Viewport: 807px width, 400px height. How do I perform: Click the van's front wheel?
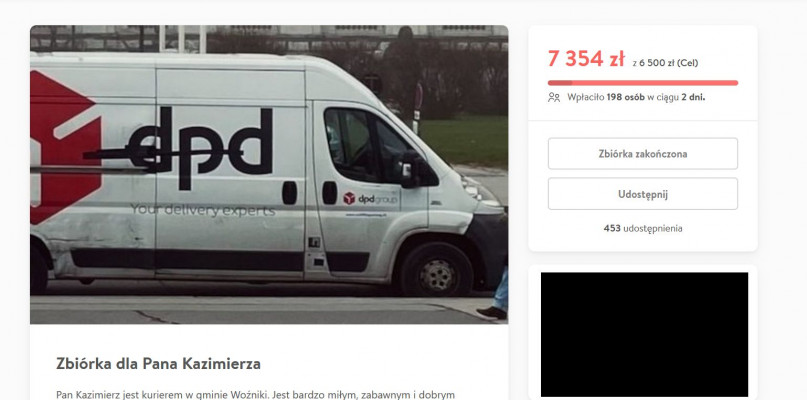point(436,269)
